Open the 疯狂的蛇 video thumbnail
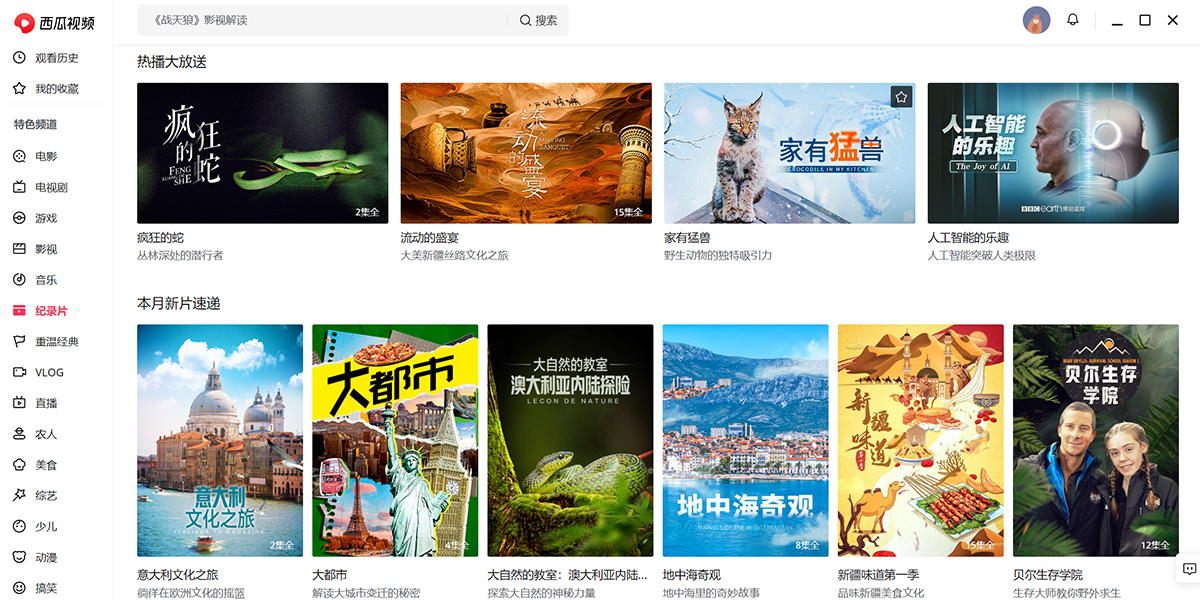1200x600 pixels. click(x=262, y=153)
